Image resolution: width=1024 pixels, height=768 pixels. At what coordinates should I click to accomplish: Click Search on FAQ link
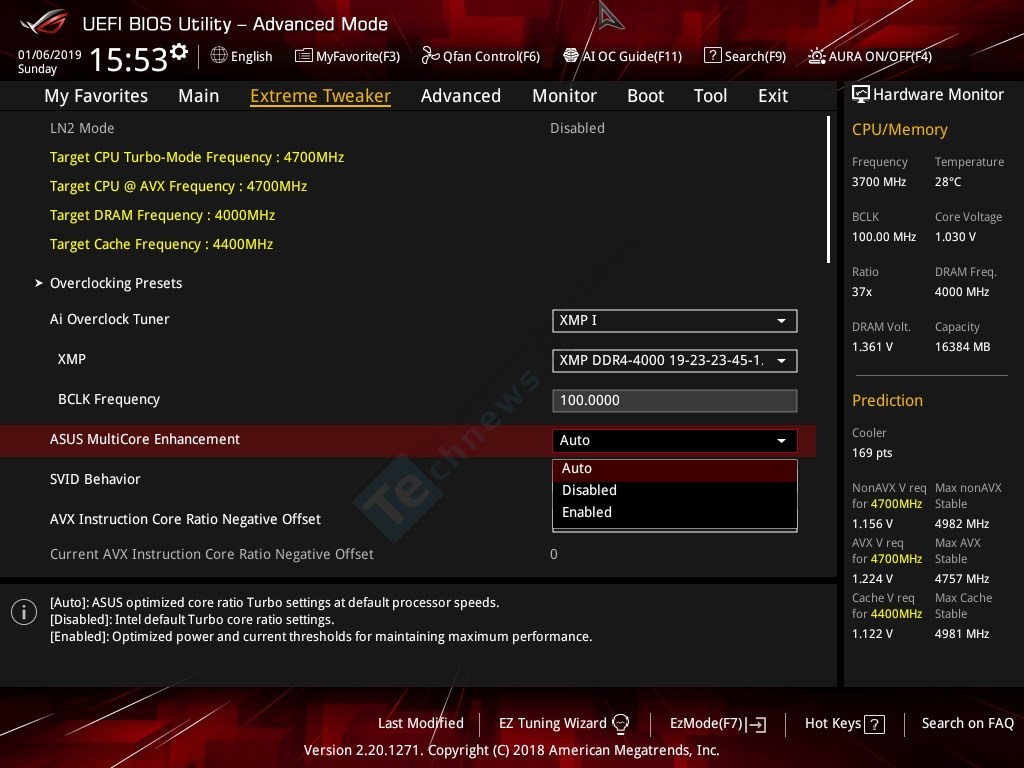967,724
